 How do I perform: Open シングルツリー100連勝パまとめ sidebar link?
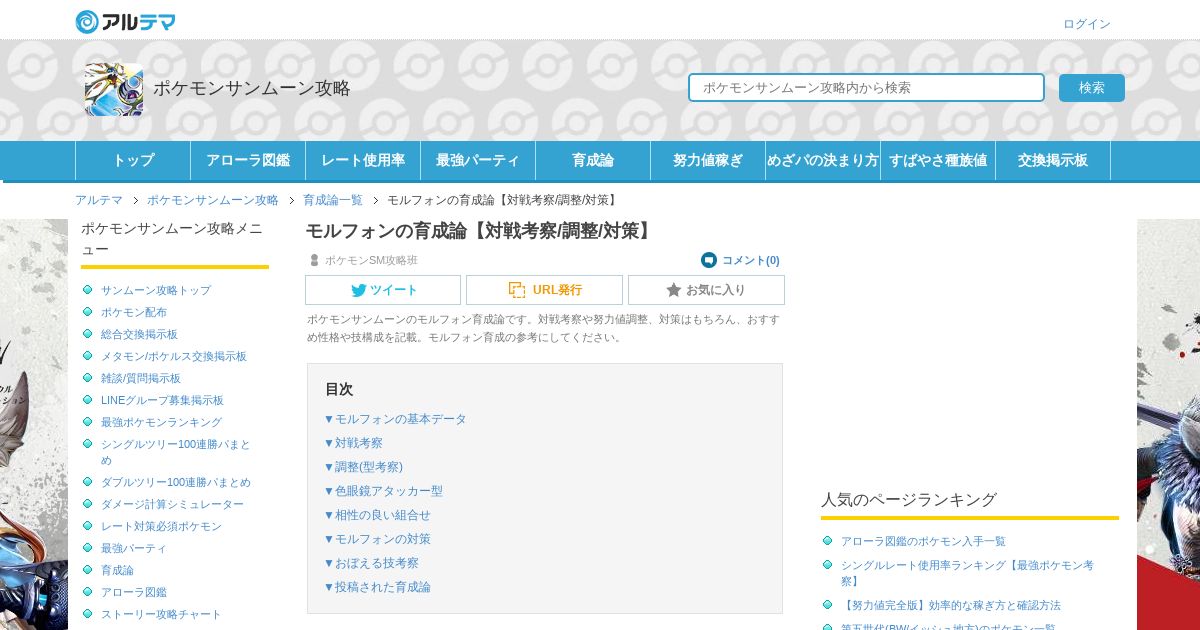(x=176, y=452)
